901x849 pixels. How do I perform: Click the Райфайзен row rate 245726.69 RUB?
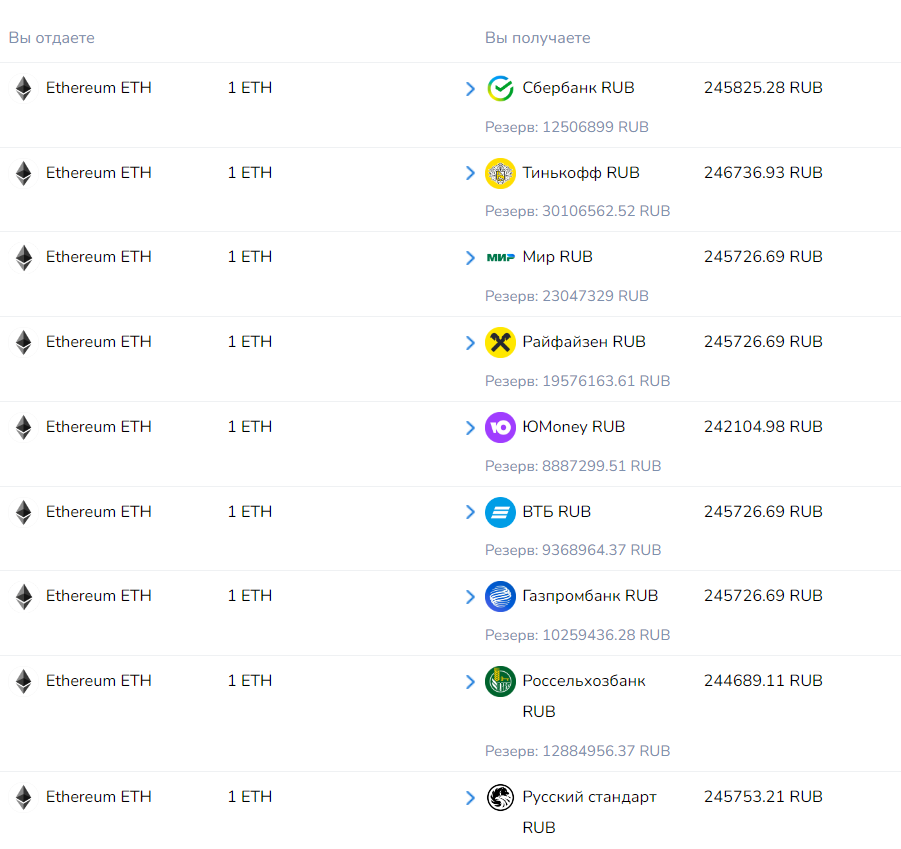(763, 342)
